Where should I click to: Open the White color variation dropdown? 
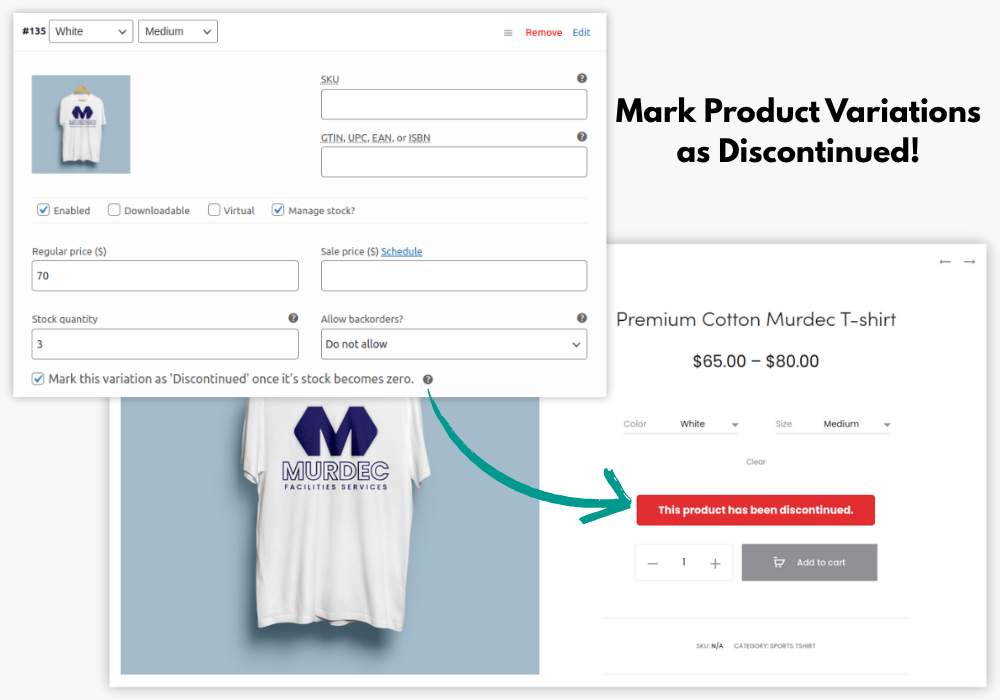tap(91, 31)
